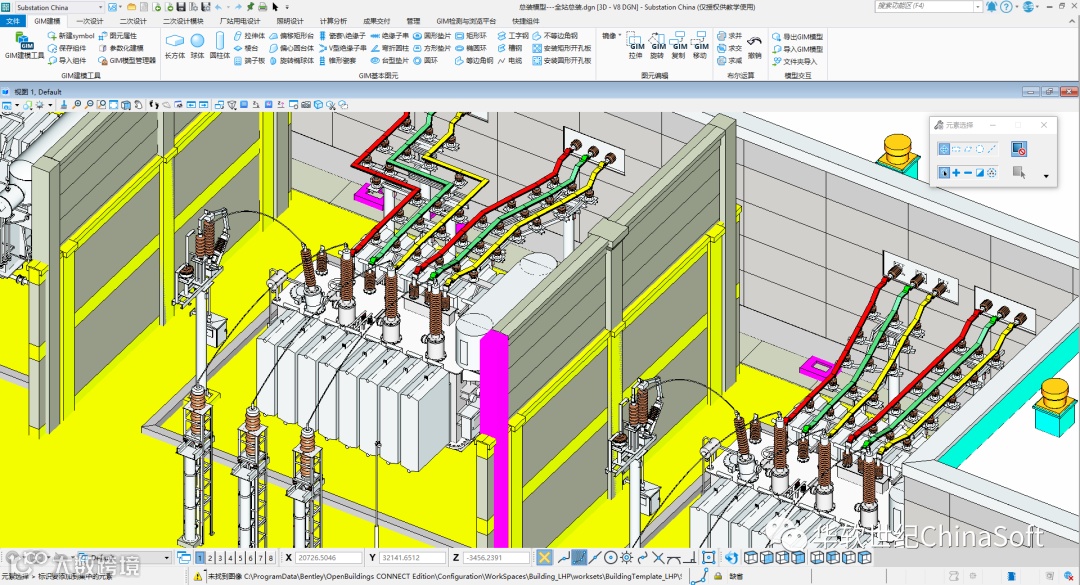Click 参数化建模 button
This screenshot has width=1080, height=585.
point(122,48)
